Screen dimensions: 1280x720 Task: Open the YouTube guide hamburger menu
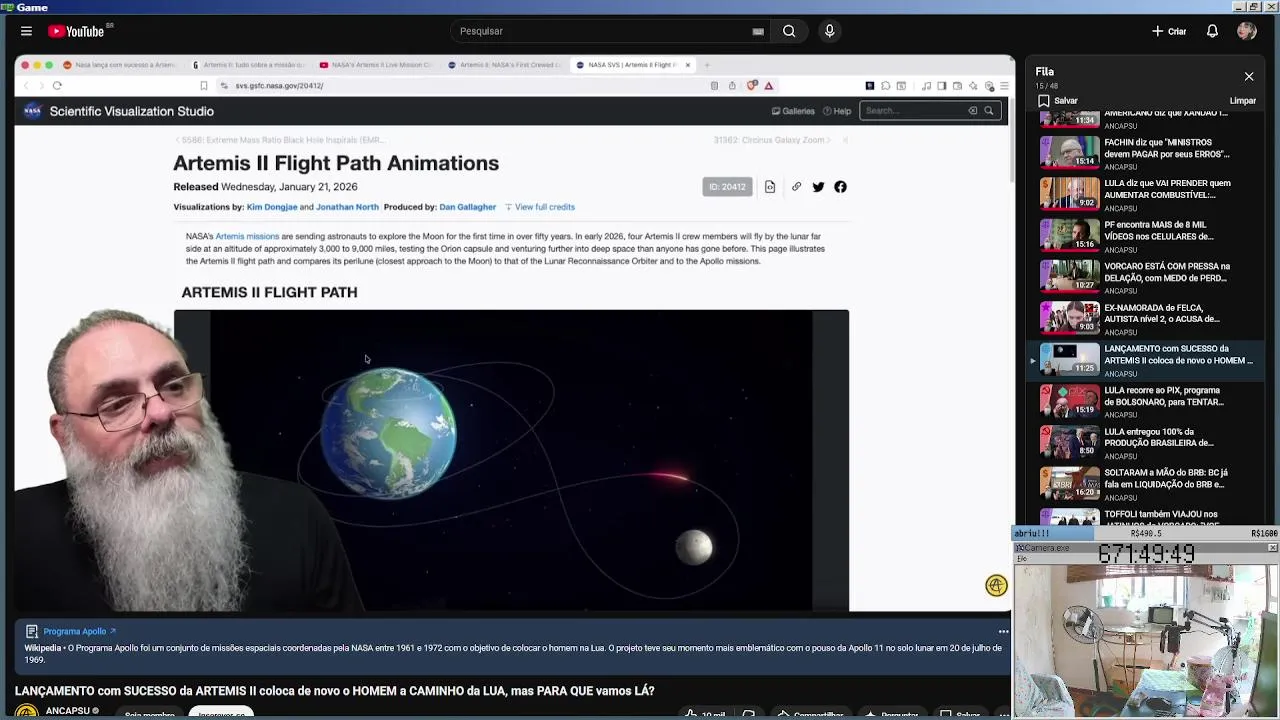(26, 31)
